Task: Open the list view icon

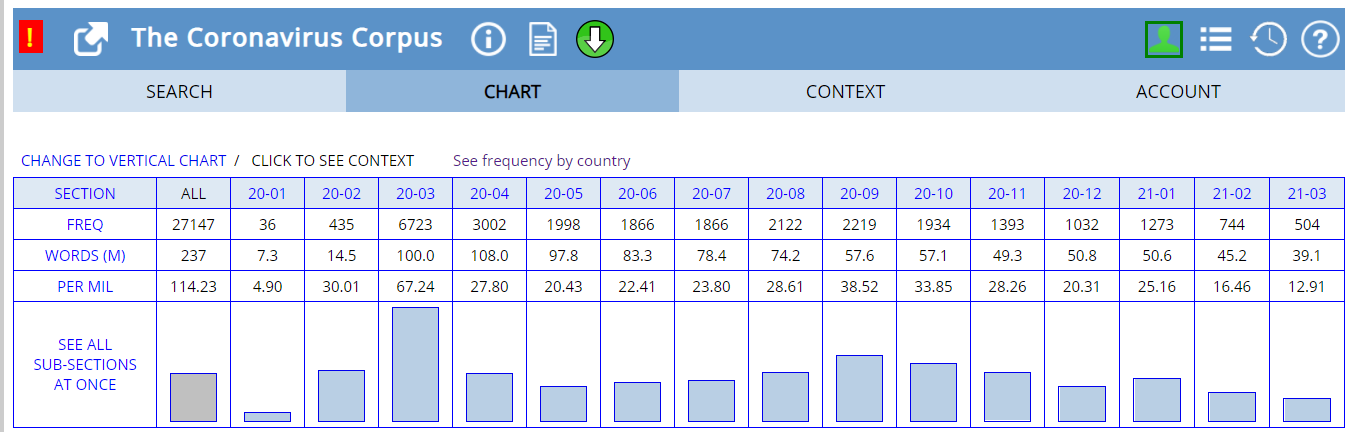Action: click(1216, 39)
